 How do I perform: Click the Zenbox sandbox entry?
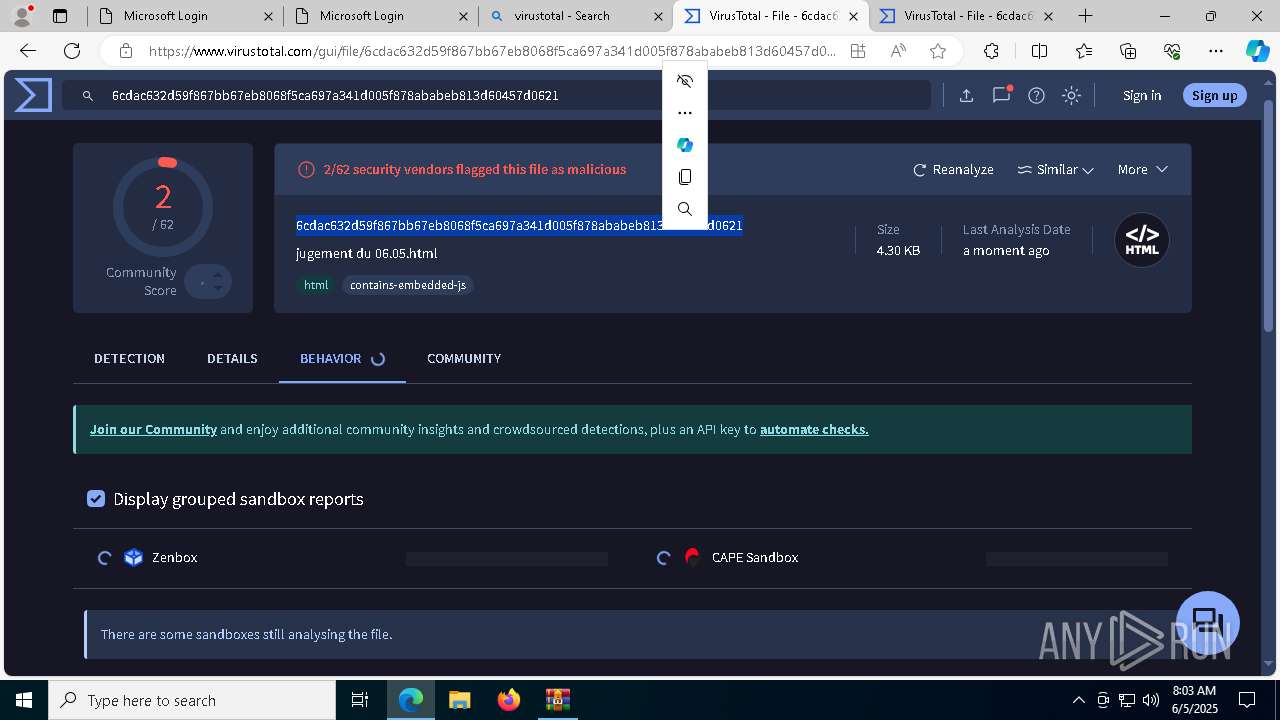(174, 558)
